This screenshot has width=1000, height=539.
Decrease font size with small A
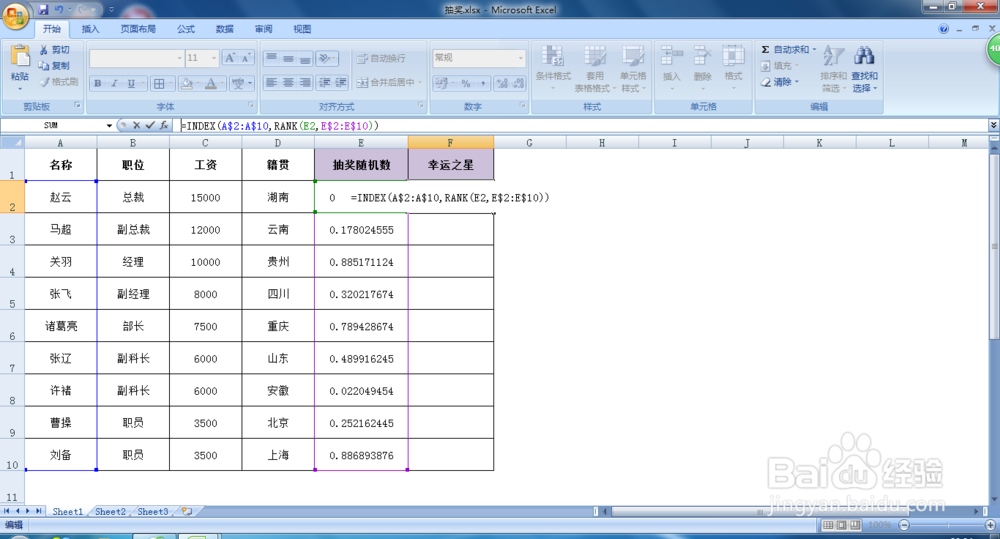[x=246, y=58]
